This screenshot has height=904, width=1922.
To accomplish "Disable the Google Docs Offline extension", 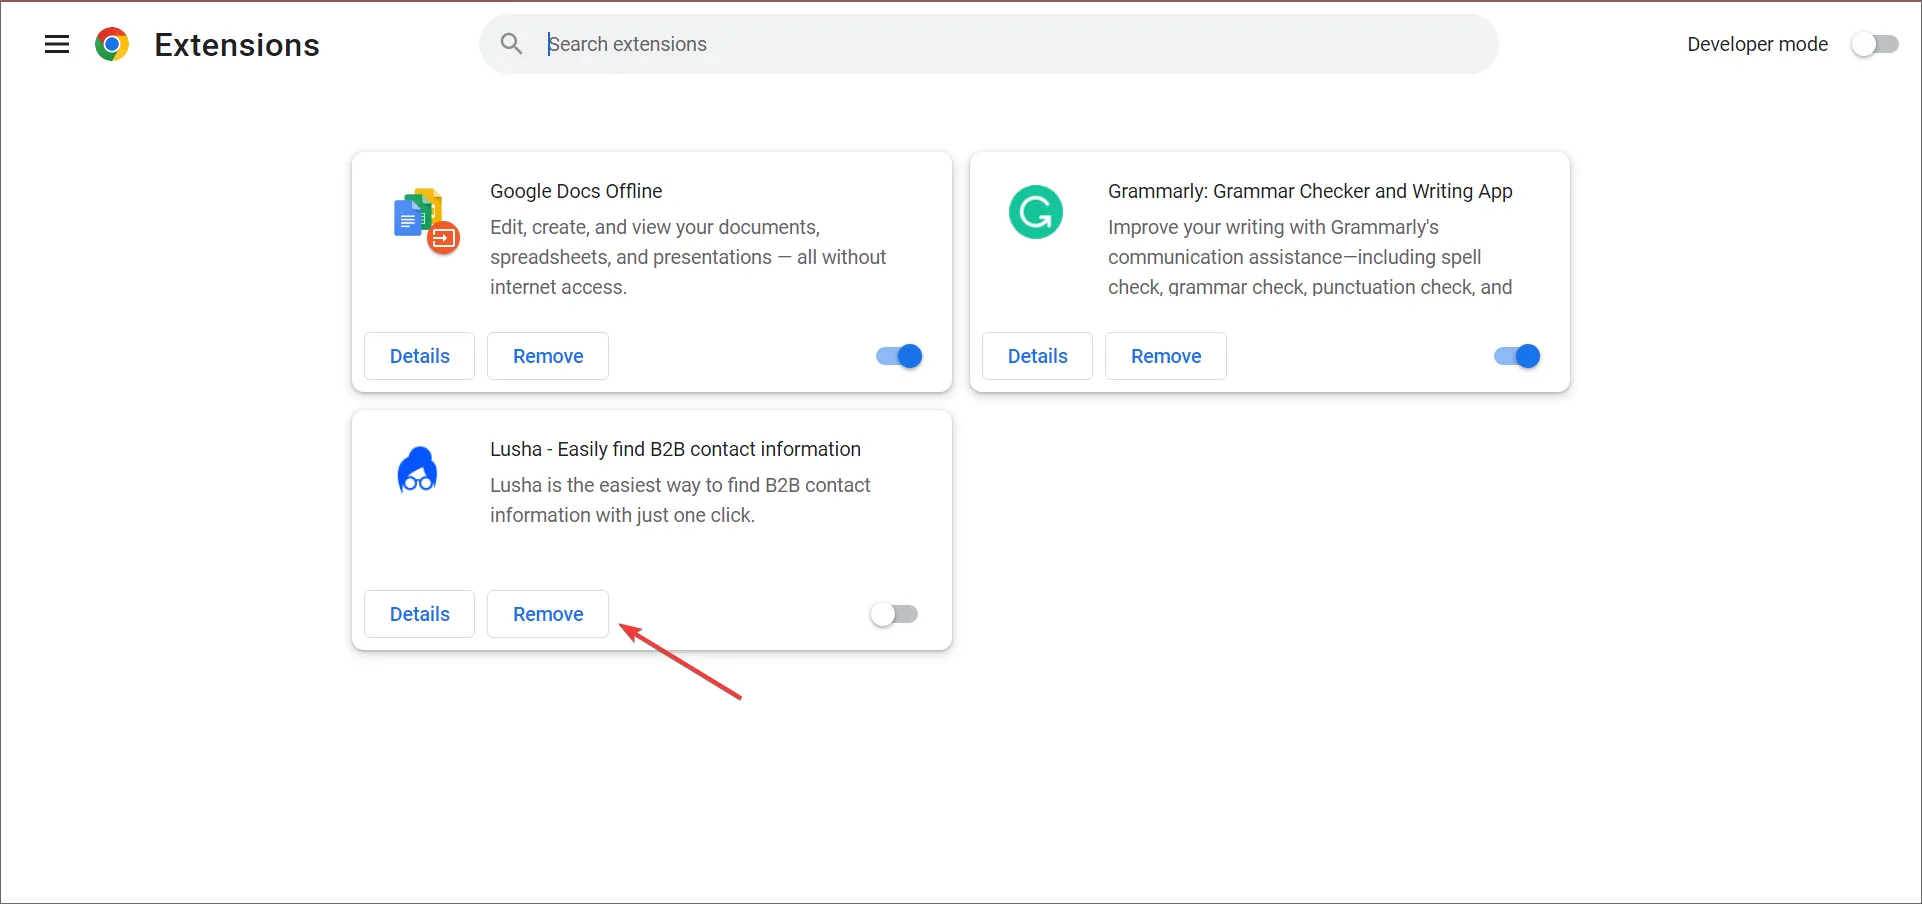I will coord(896,356).
